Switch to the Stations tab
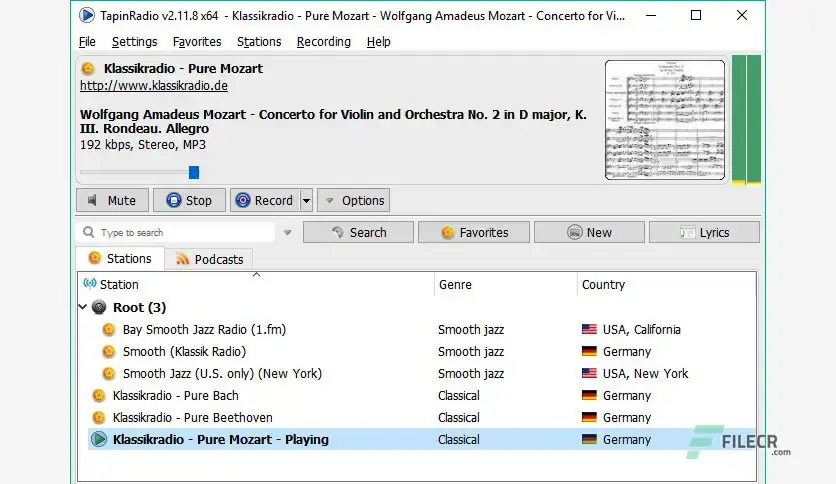This screenshot has width=836, height=484. pyautogui.click(x=120, y=259)
